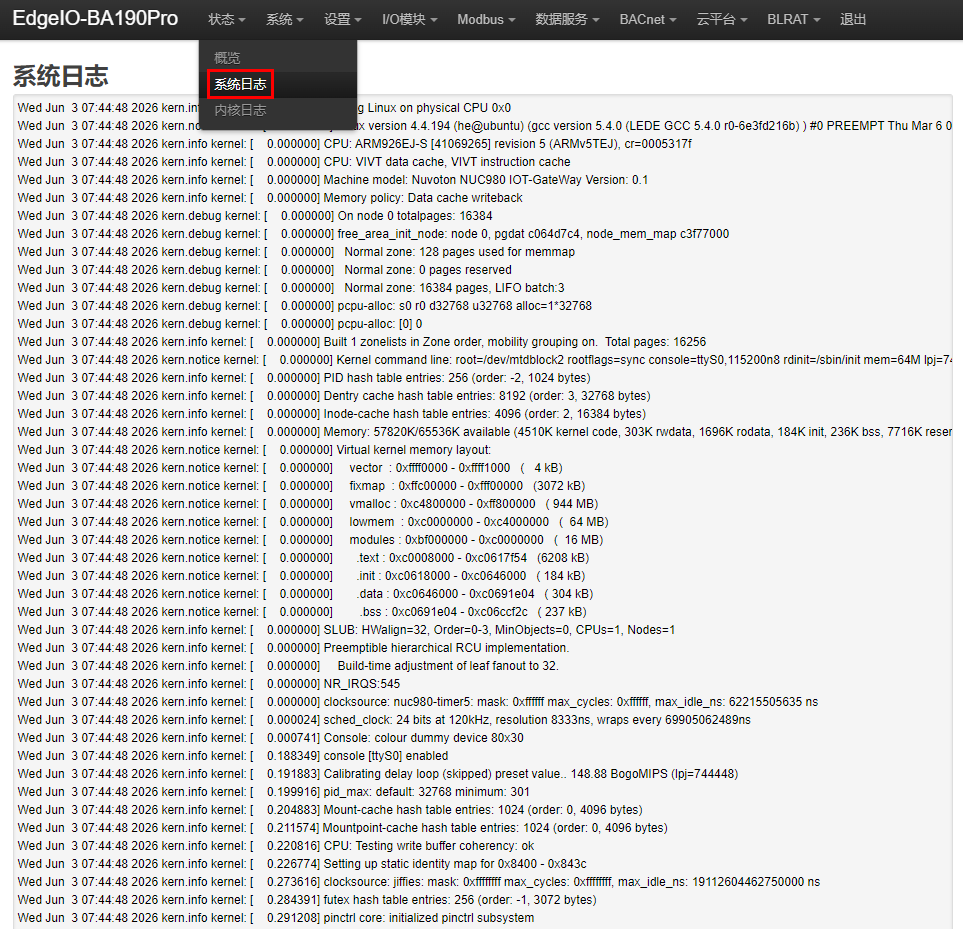Select the 'PID hash table entries: 256' line
The image size is (963, 929).
click(x=304, y=378)
